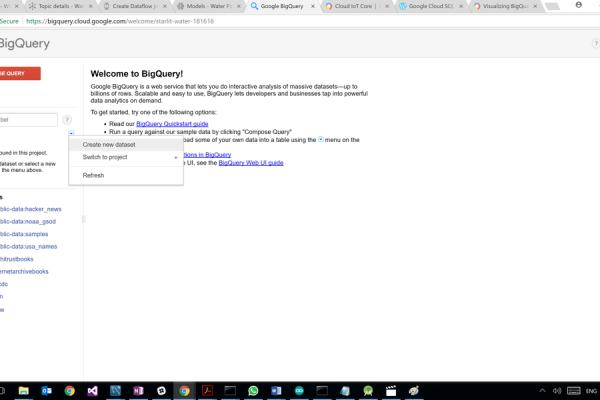Select the Welcome to BigQuery! heading
The height and width of the screenshot is (400, 600).
[137, 74]
